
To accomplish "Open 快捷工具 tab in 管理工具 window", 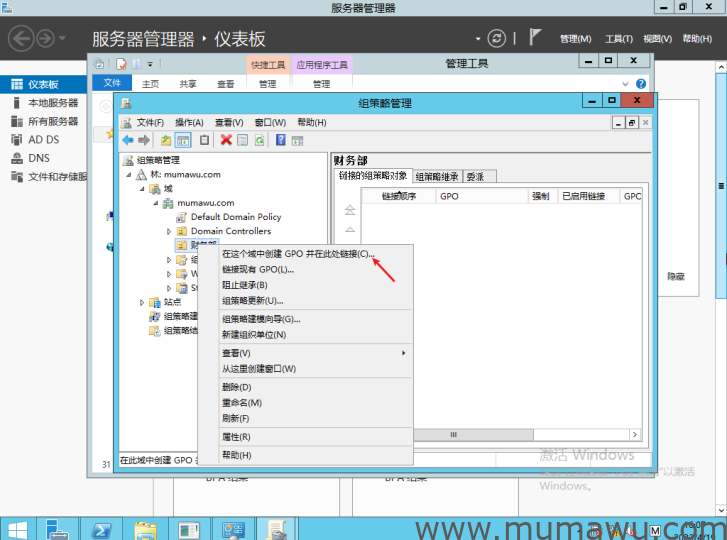I will click(268, 65).
